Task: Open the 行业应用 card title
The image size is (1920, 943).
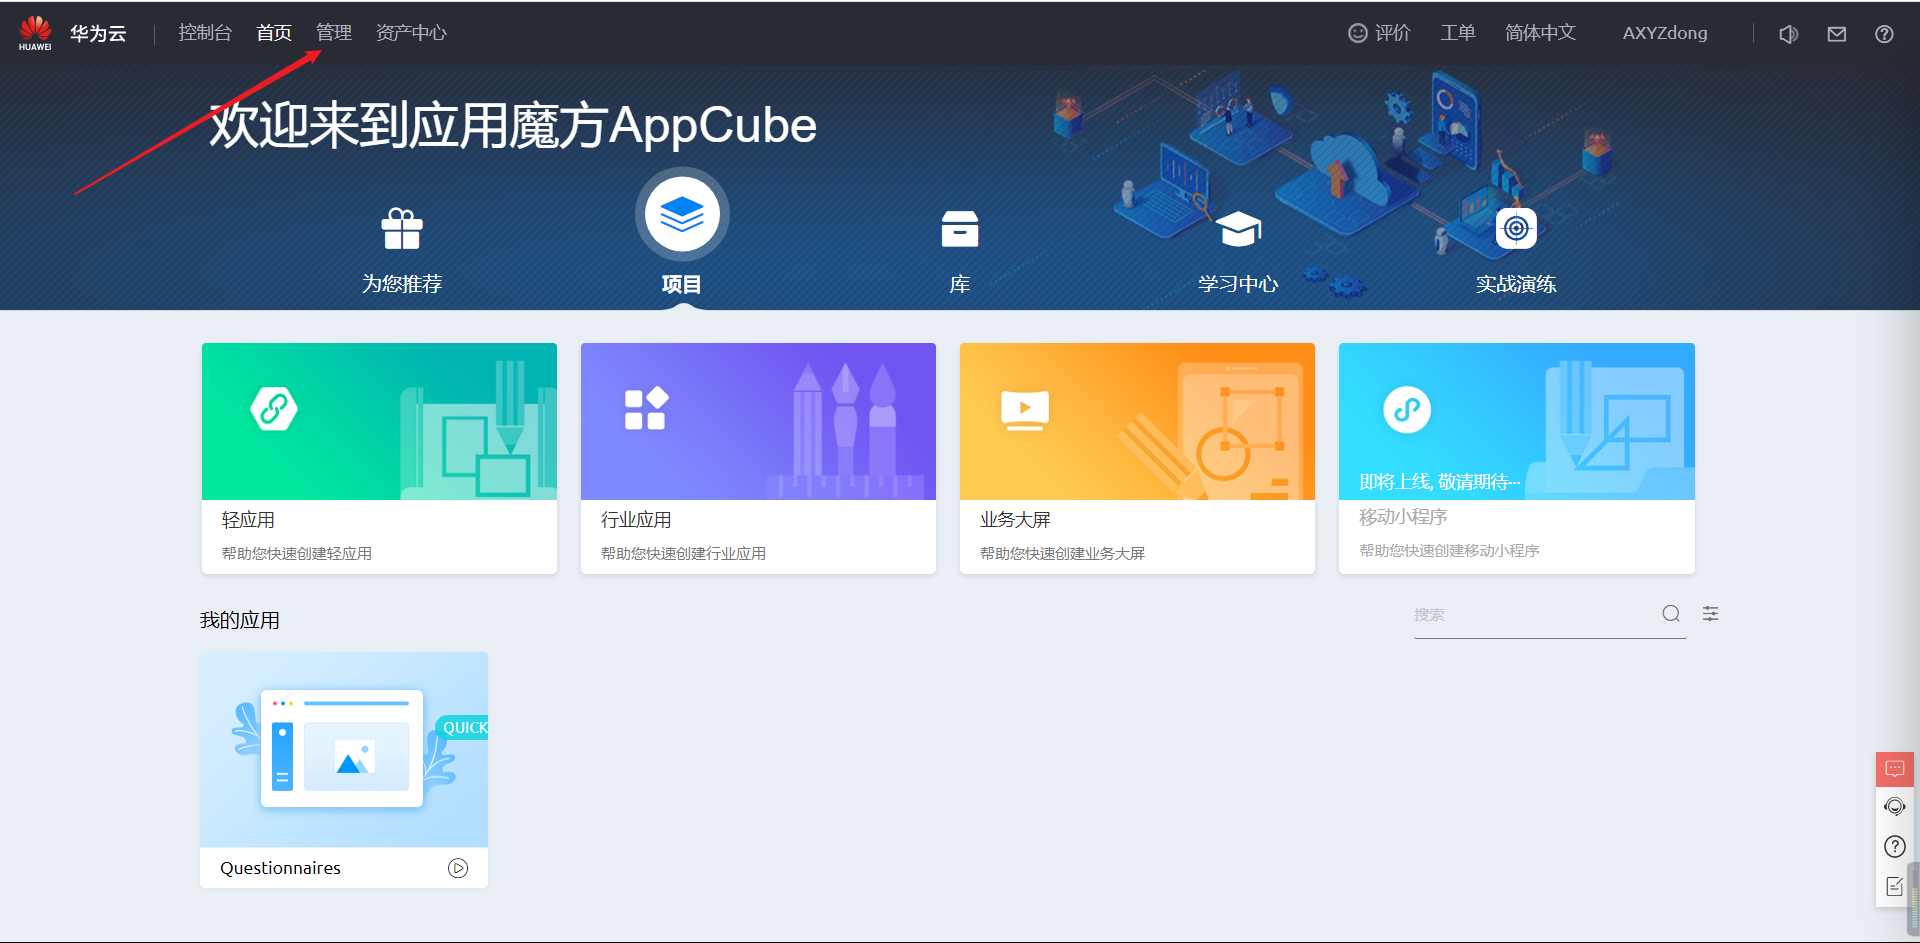Action: pos(636,520)
